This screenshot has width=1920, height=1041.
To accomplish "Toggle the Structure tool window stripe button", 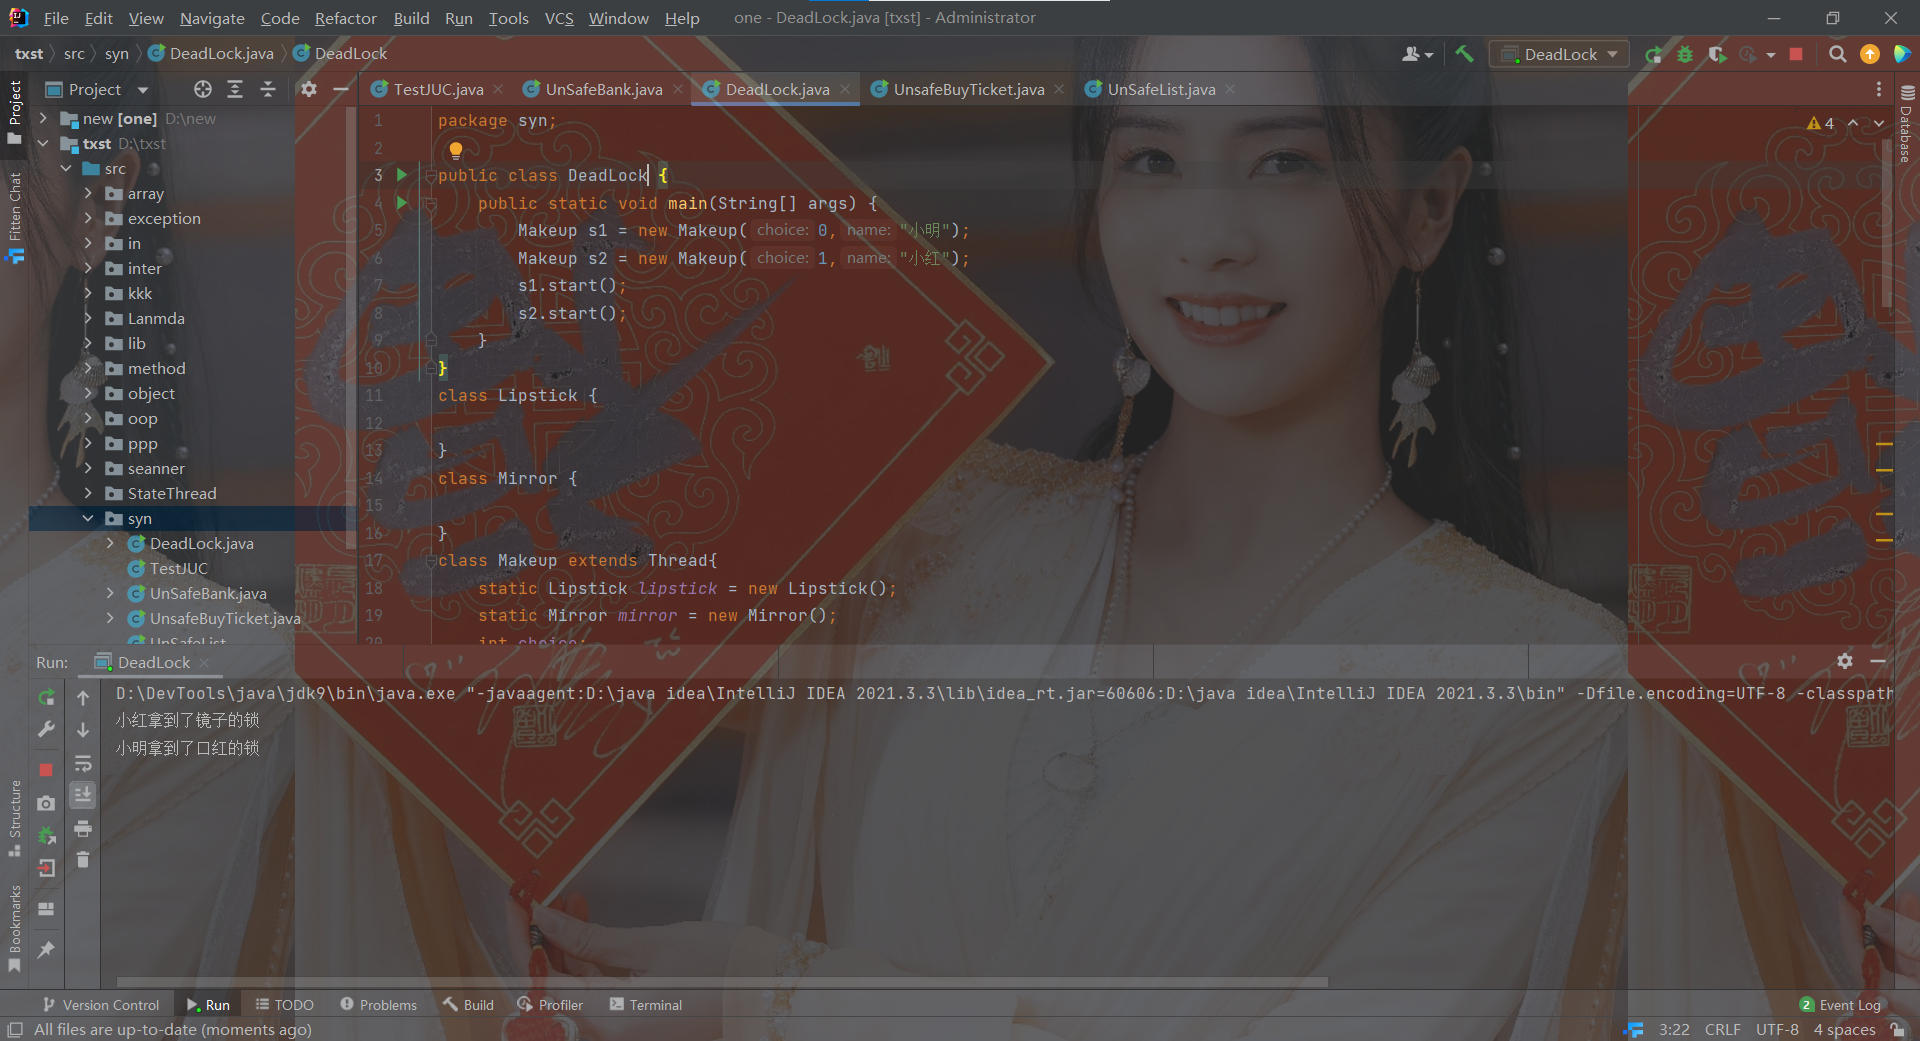I will pyautogui.click(x=14, y=818).
